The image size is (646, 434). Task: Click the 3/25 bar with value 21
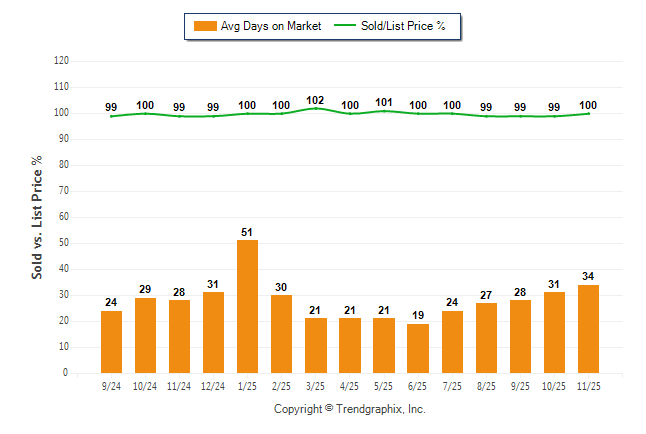coord(315,345)
